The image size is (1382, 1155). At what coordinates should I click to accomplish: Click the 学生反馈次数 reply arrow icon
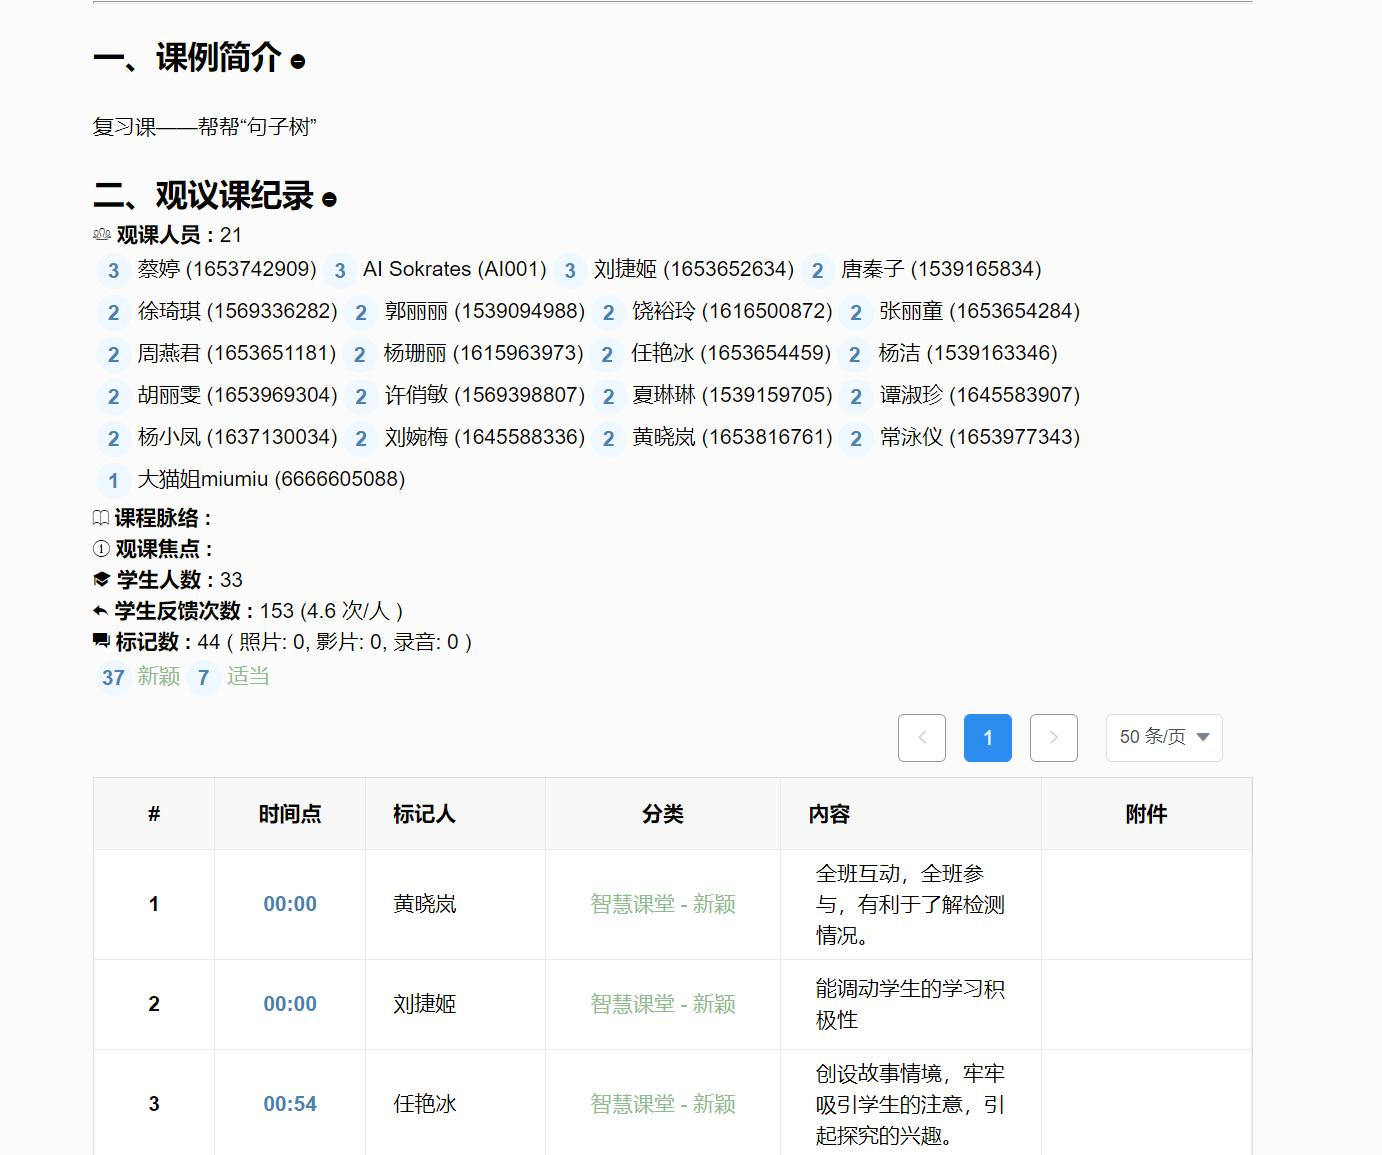point(100,611)
